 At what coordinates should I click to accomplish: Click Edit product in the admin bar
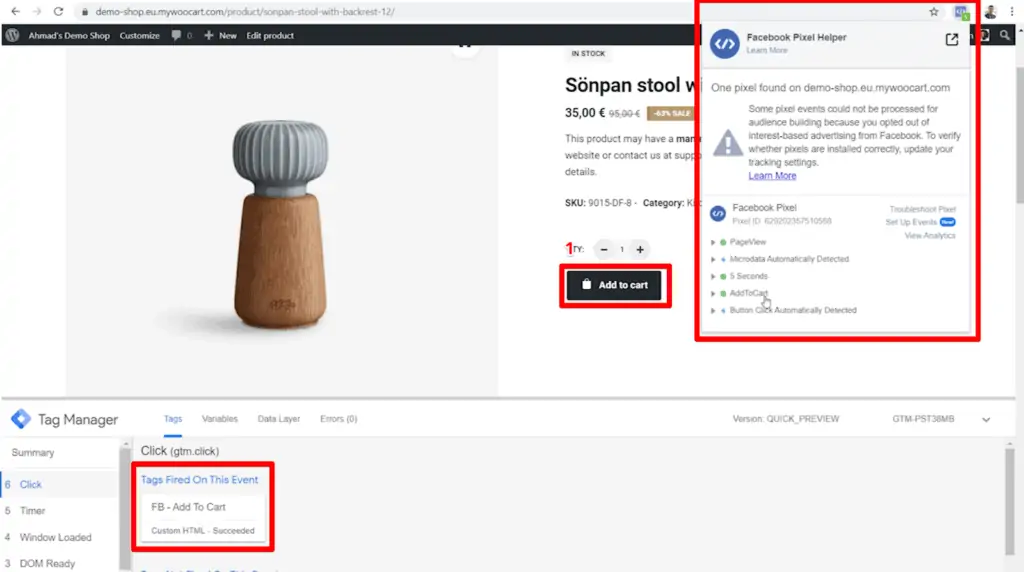point(270,35)
